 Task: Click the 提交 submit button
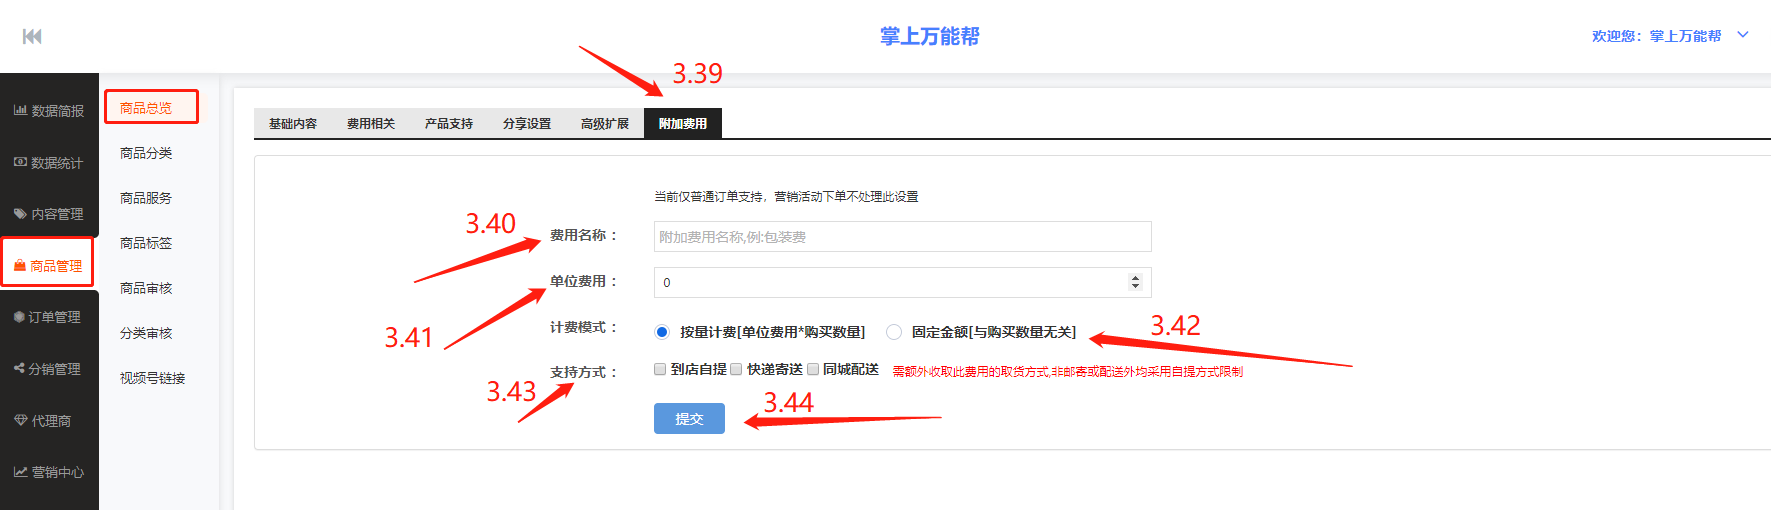[689, 419]
